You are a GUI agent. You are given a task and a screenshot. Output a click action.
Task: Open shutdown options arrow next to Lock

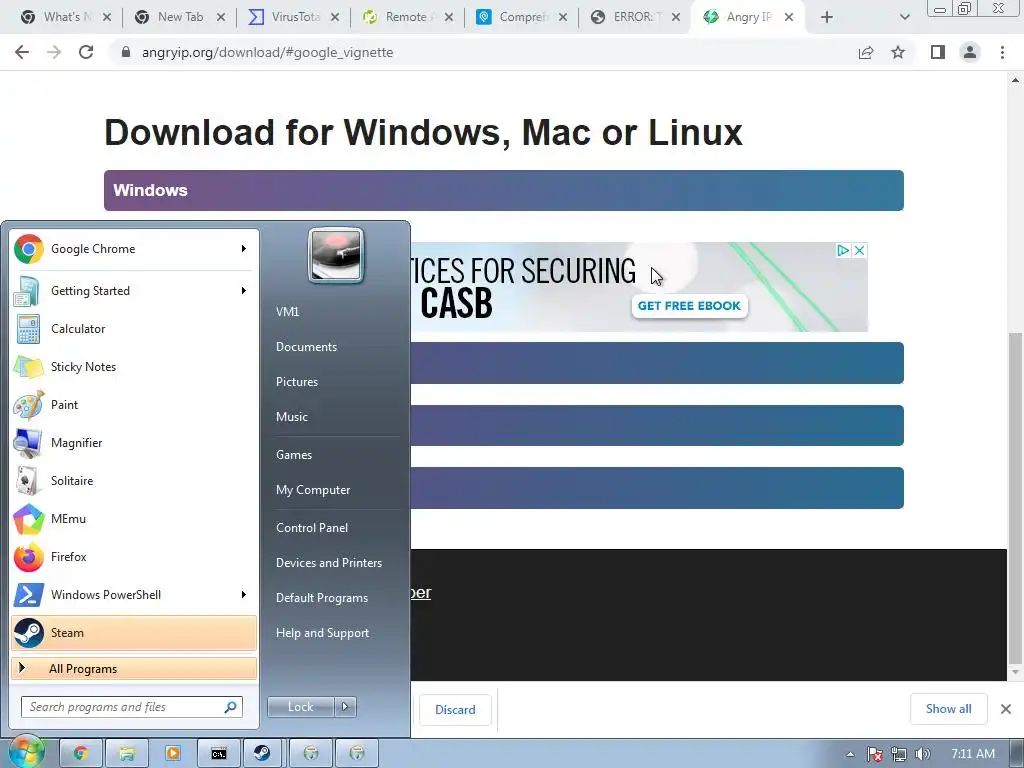point(345,707)
